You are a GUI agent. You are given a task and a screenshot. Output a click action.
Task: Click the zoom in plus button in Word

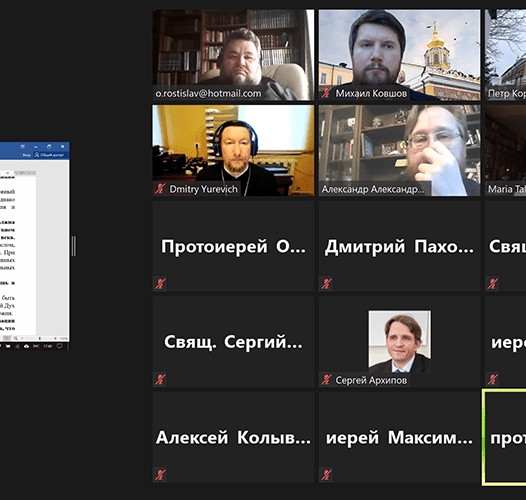click(x=55, y=338)
